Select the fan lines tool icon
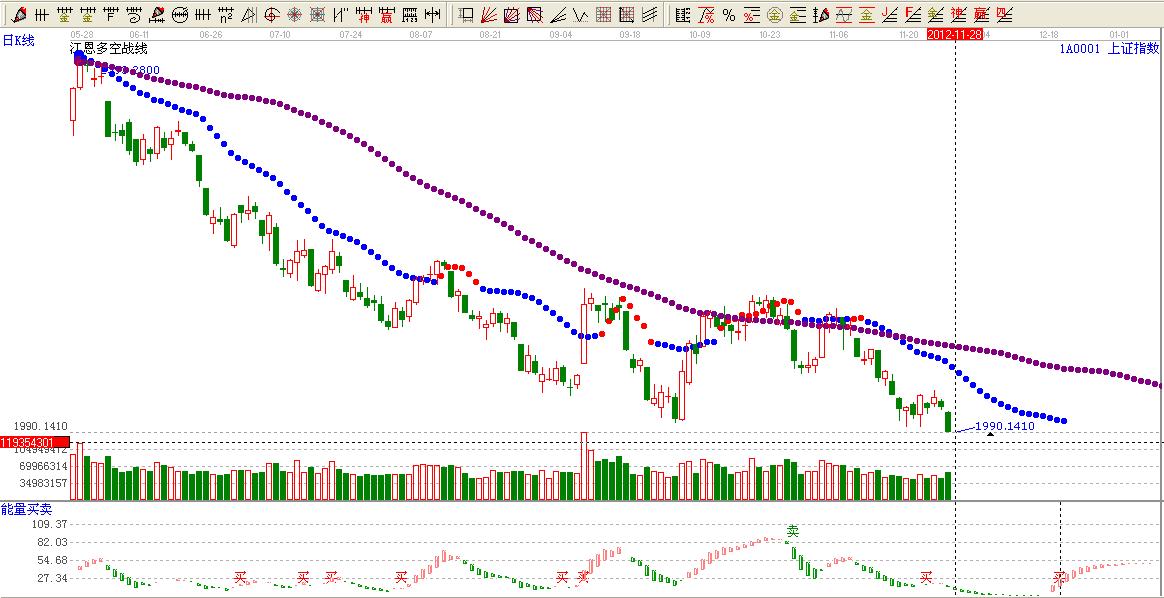The image size is (1164, 598). pos(489,15)
